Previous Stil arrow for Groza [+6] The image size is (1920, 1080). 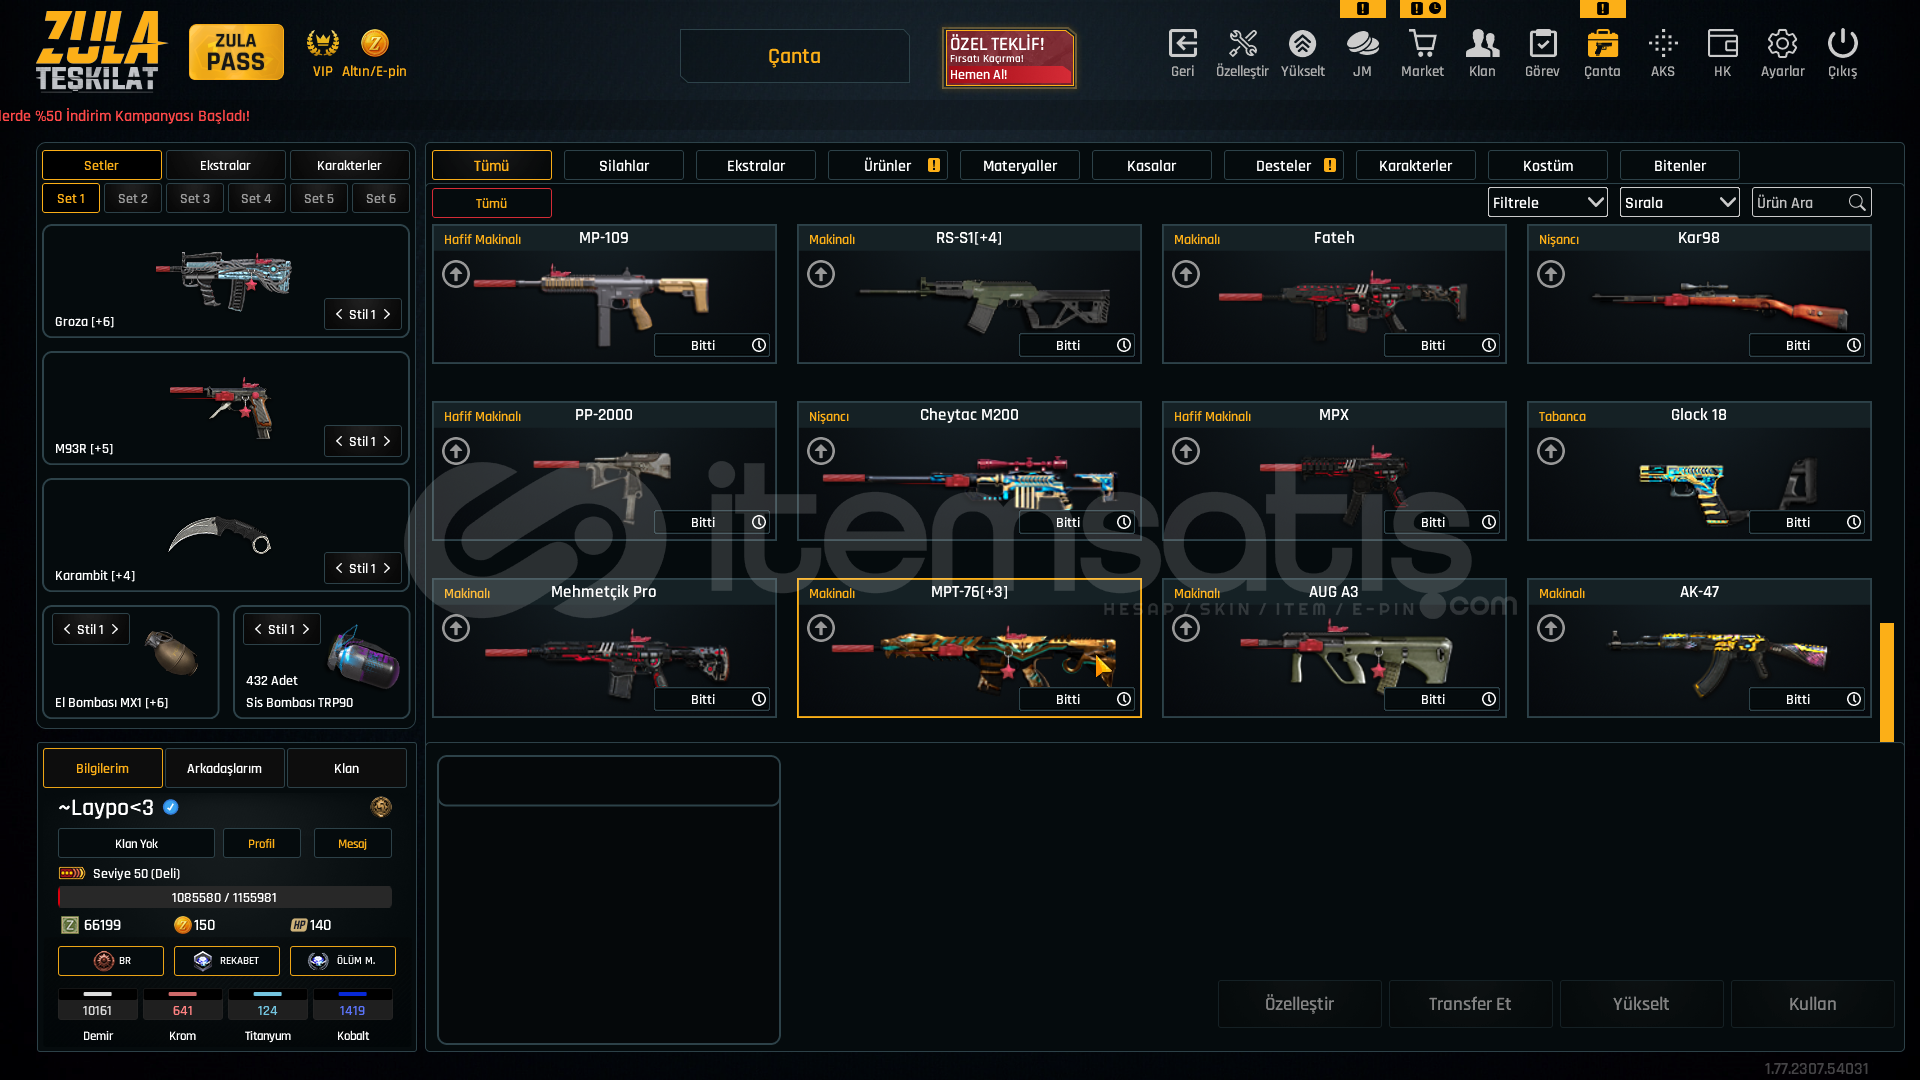pos(339,314)
